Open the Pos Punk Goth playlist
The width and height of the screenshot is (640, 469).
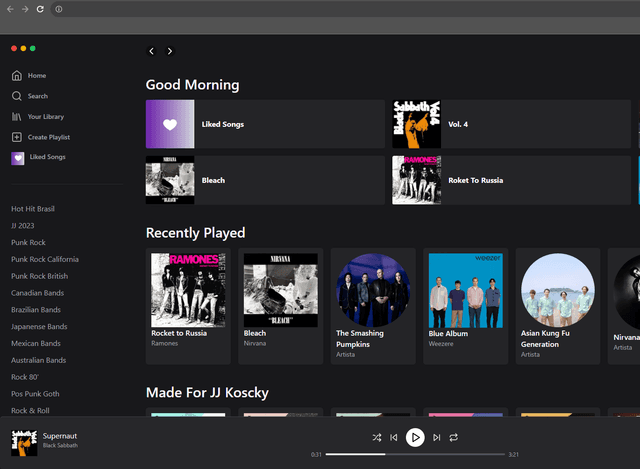[x=35, y=394]
